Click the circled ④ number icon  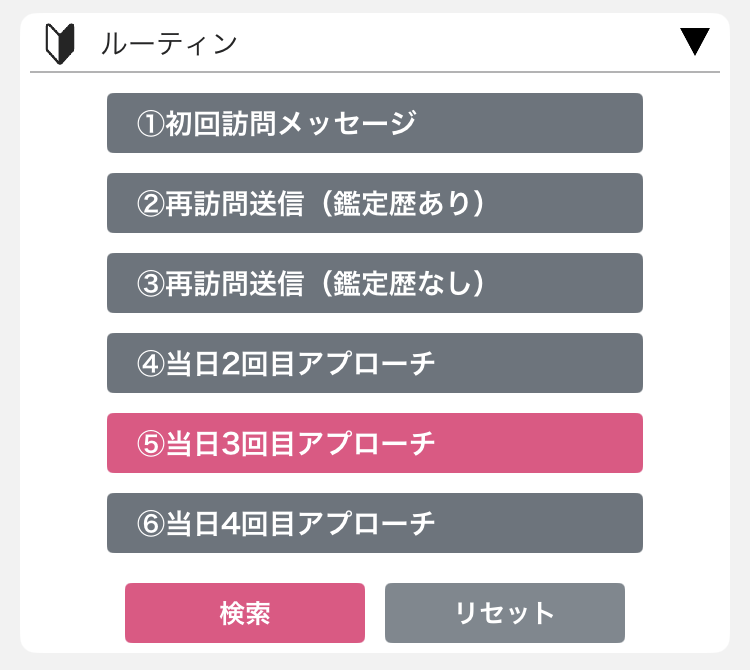[151, 363]
